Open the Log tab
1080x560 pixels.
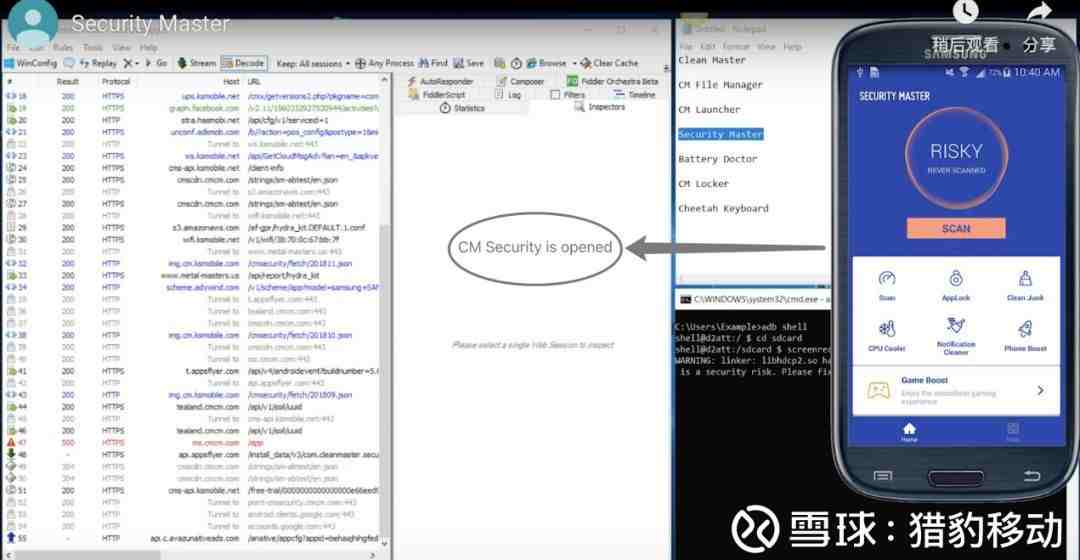(508, 95)
